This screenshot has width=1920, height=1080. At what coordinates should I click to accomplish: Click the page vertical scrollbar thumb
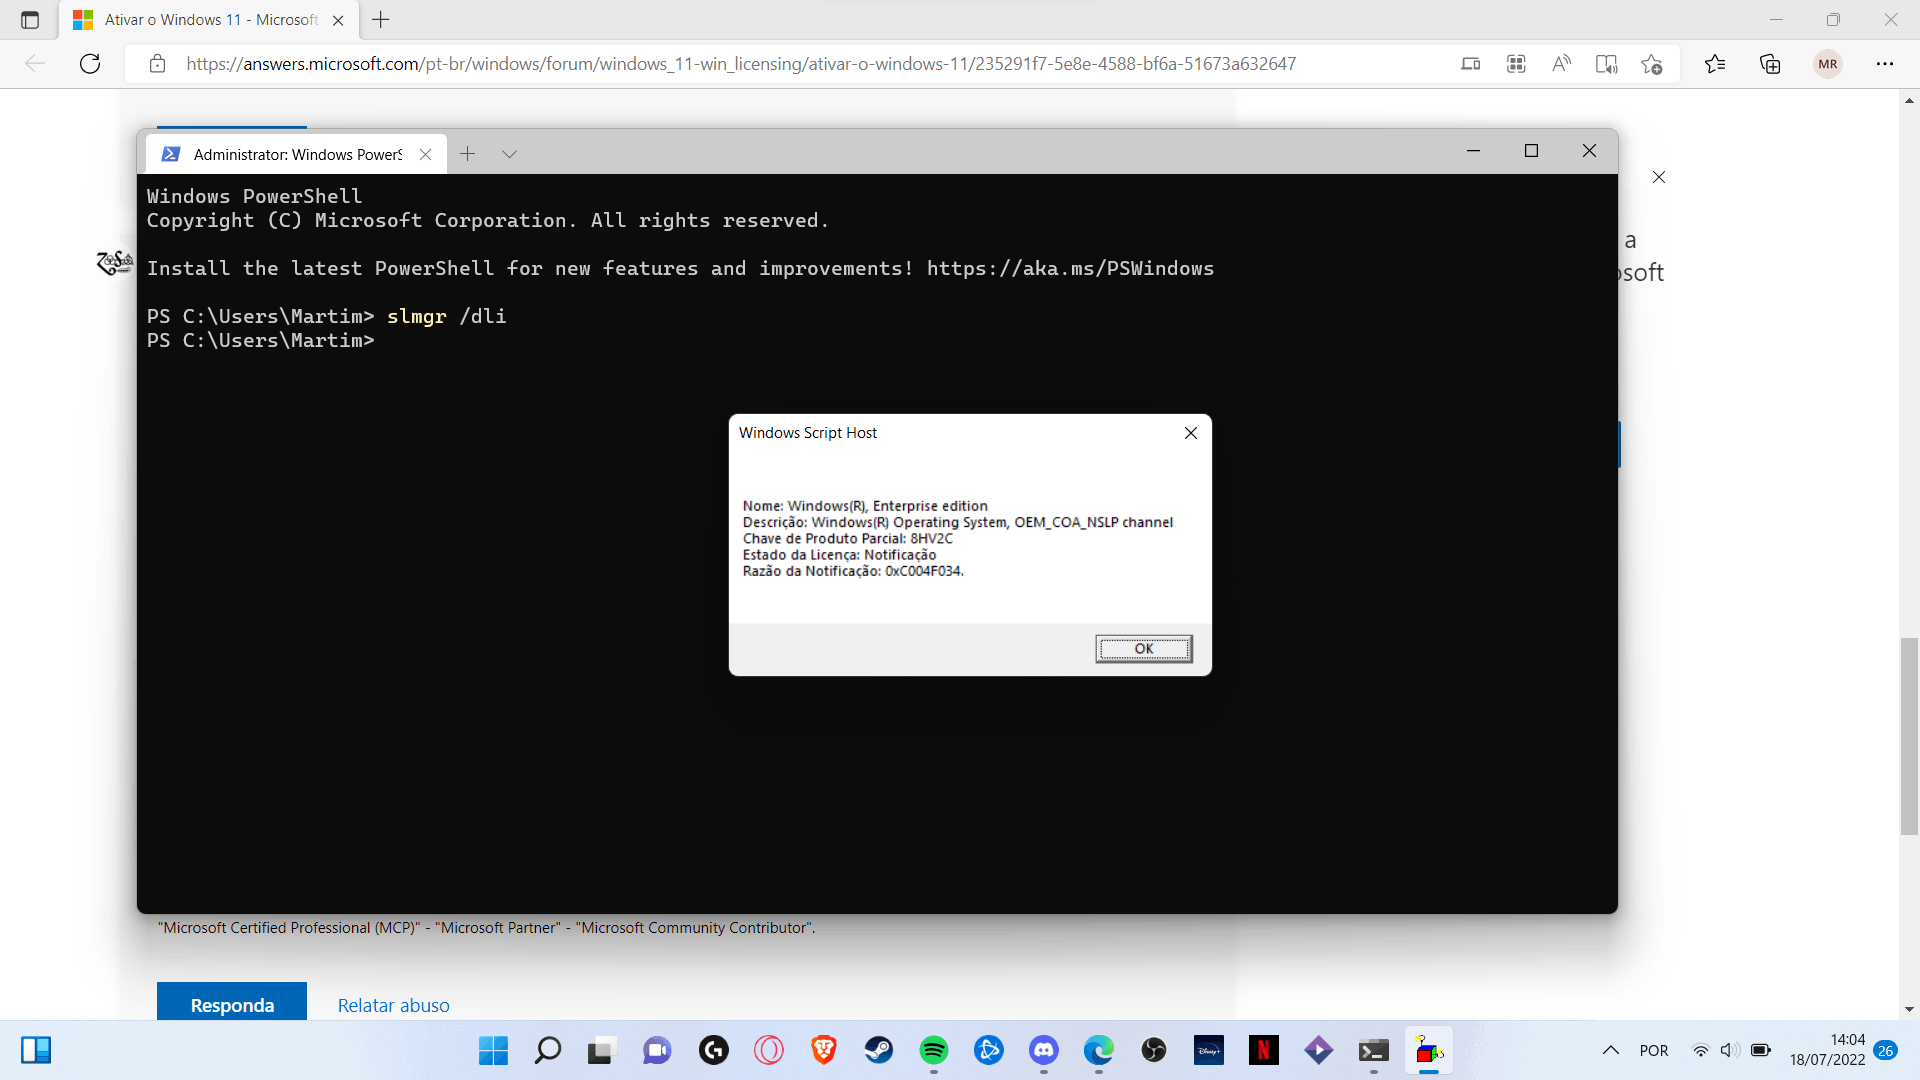[x=1909, y=735]
